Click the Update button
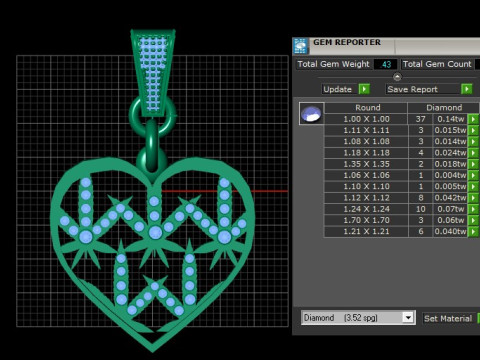Screen dimensions: 480x360 tap(339, 89)
